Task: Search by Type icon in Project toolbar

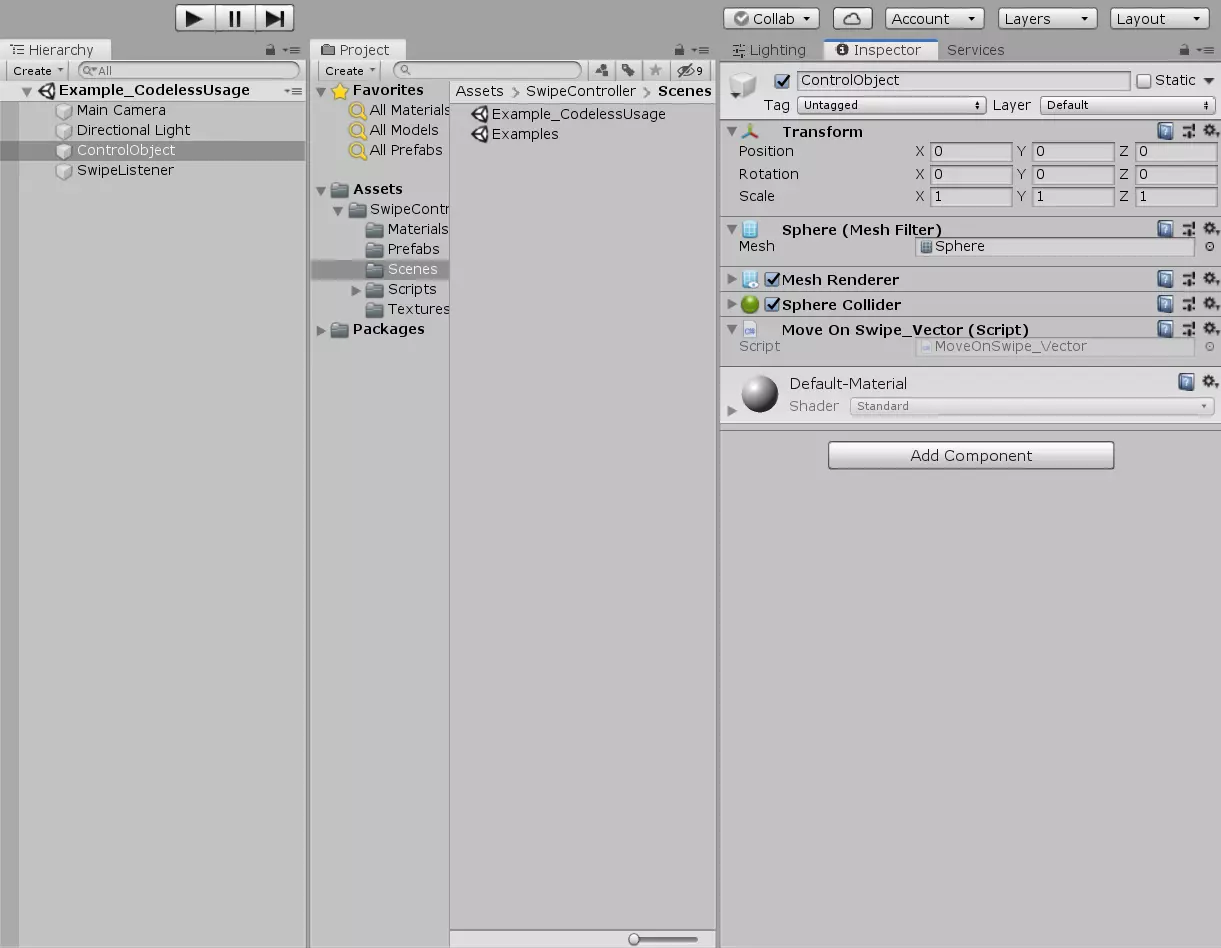Action: [601, 71]
